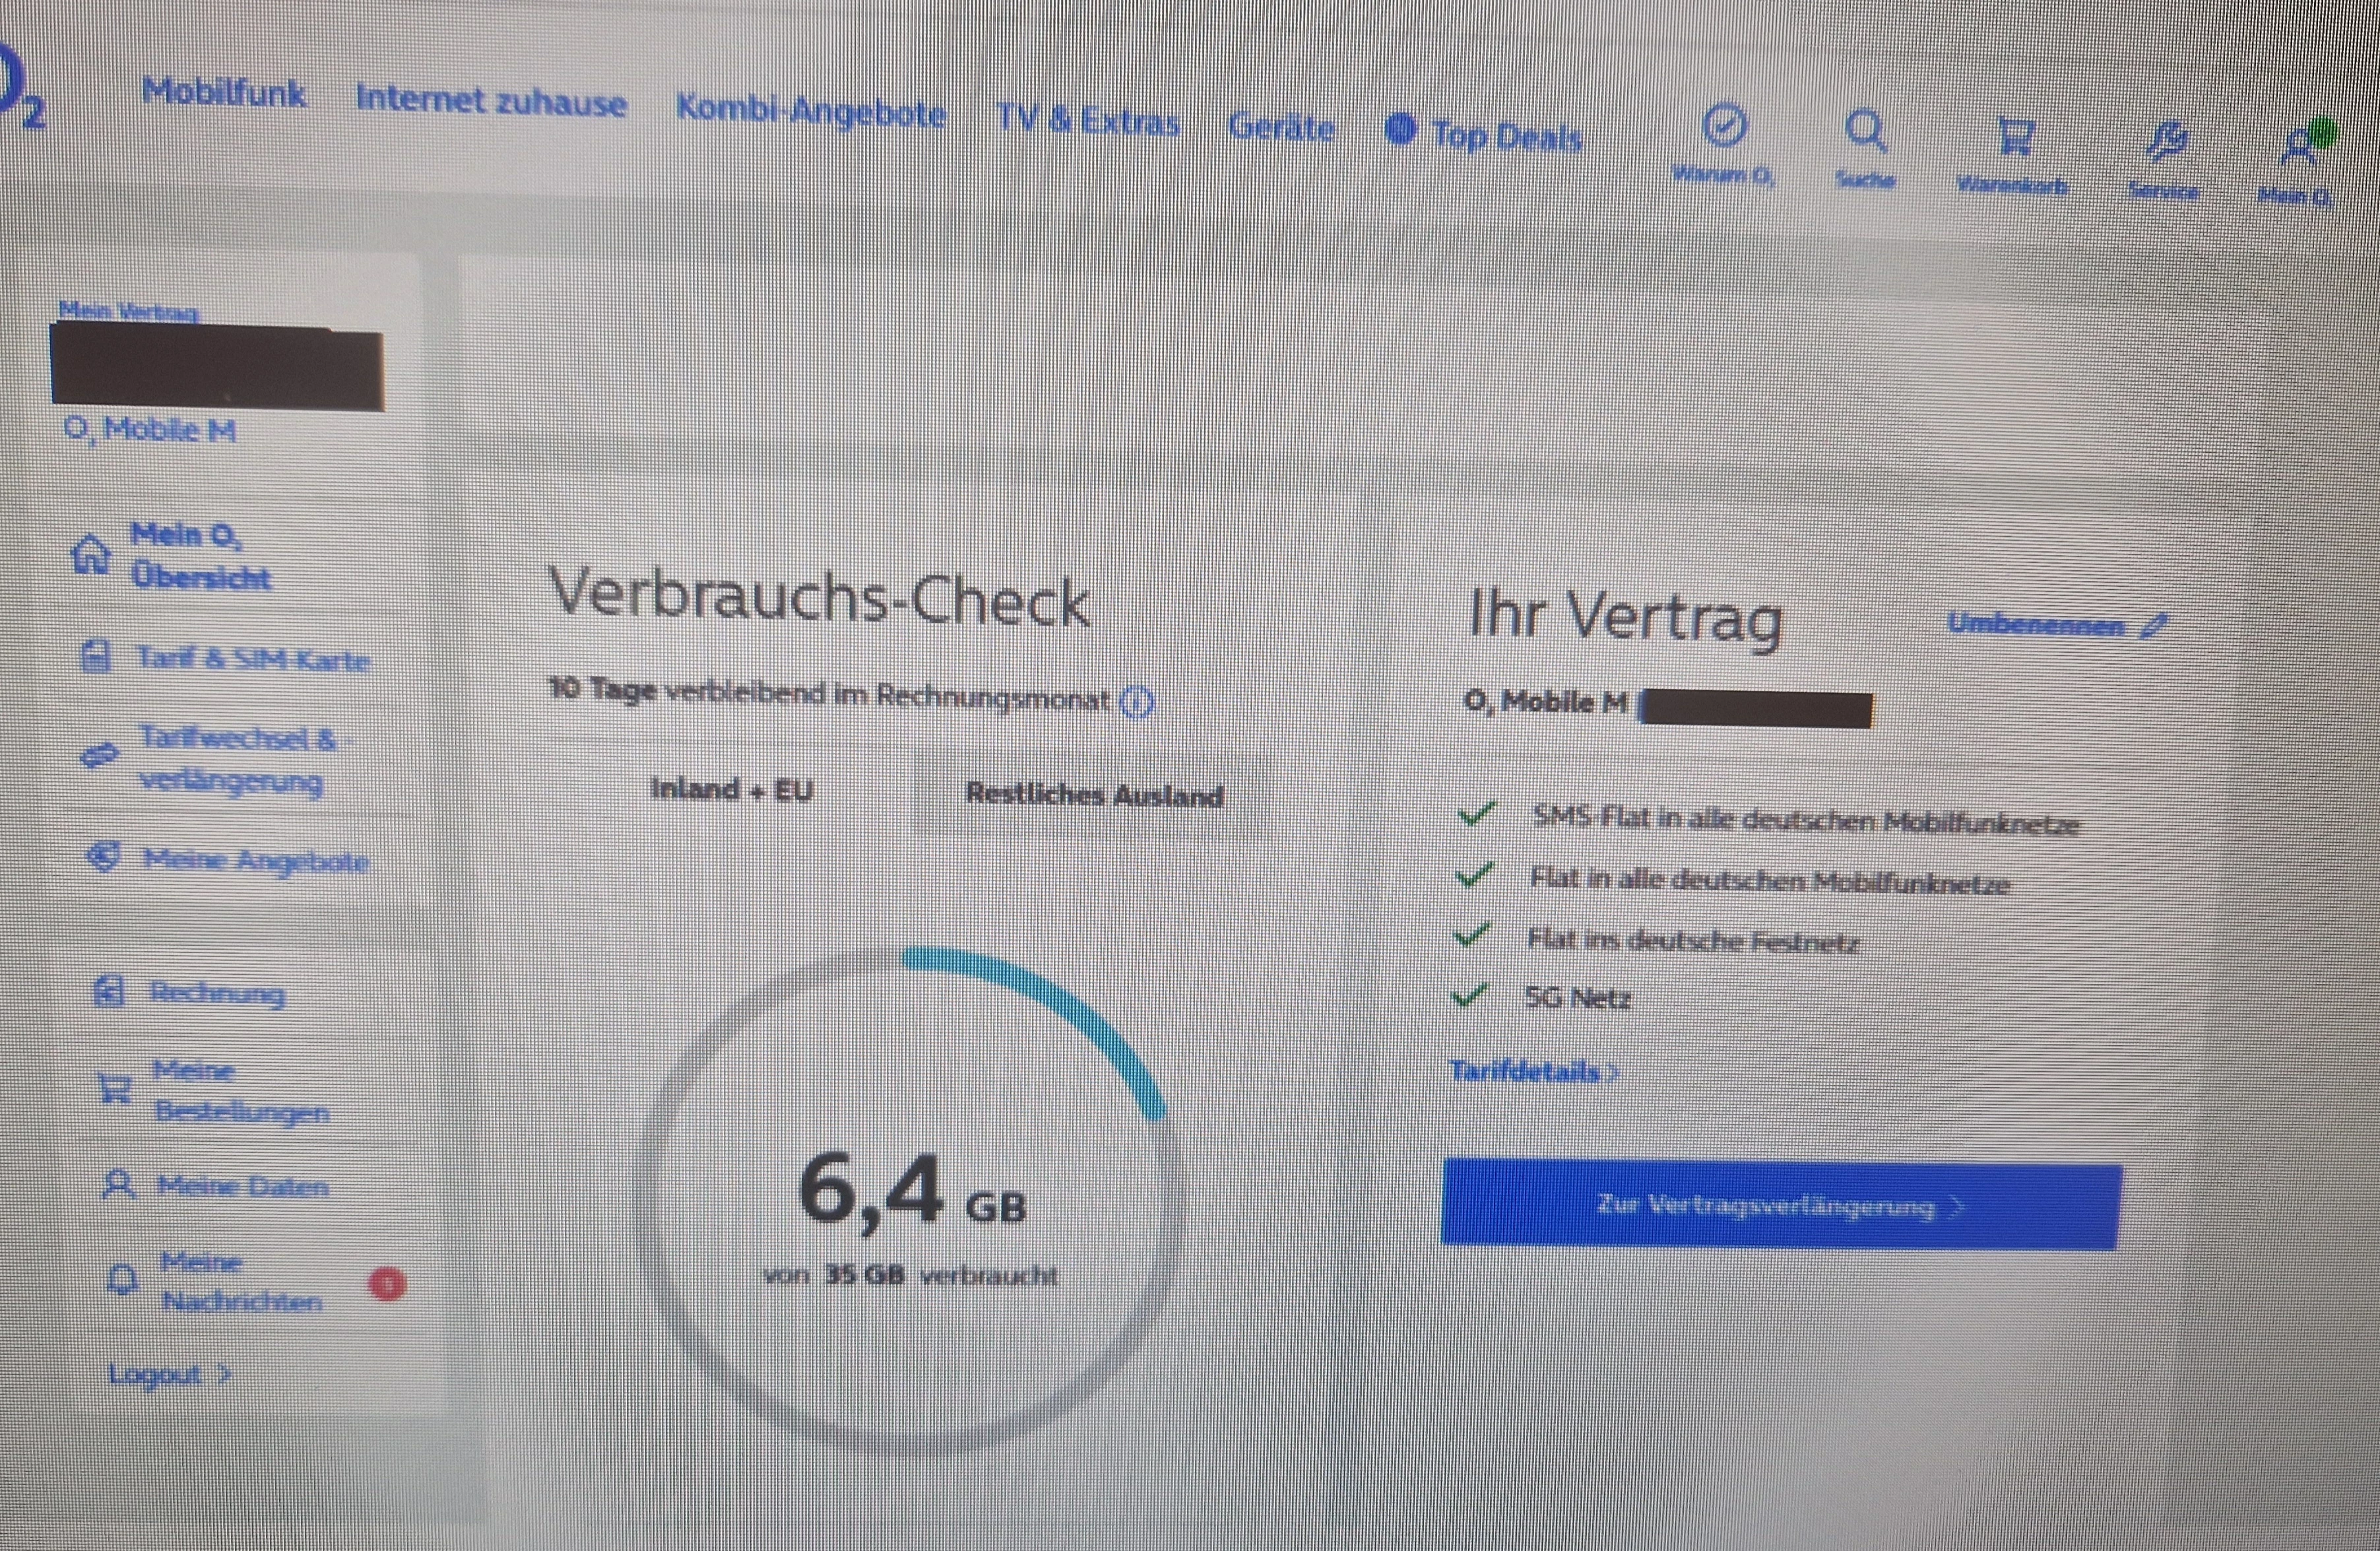Click the Service wrench icon
Viewport: 2380px width, 1551px height.
pyautogui.click(x=2167, y=142)
